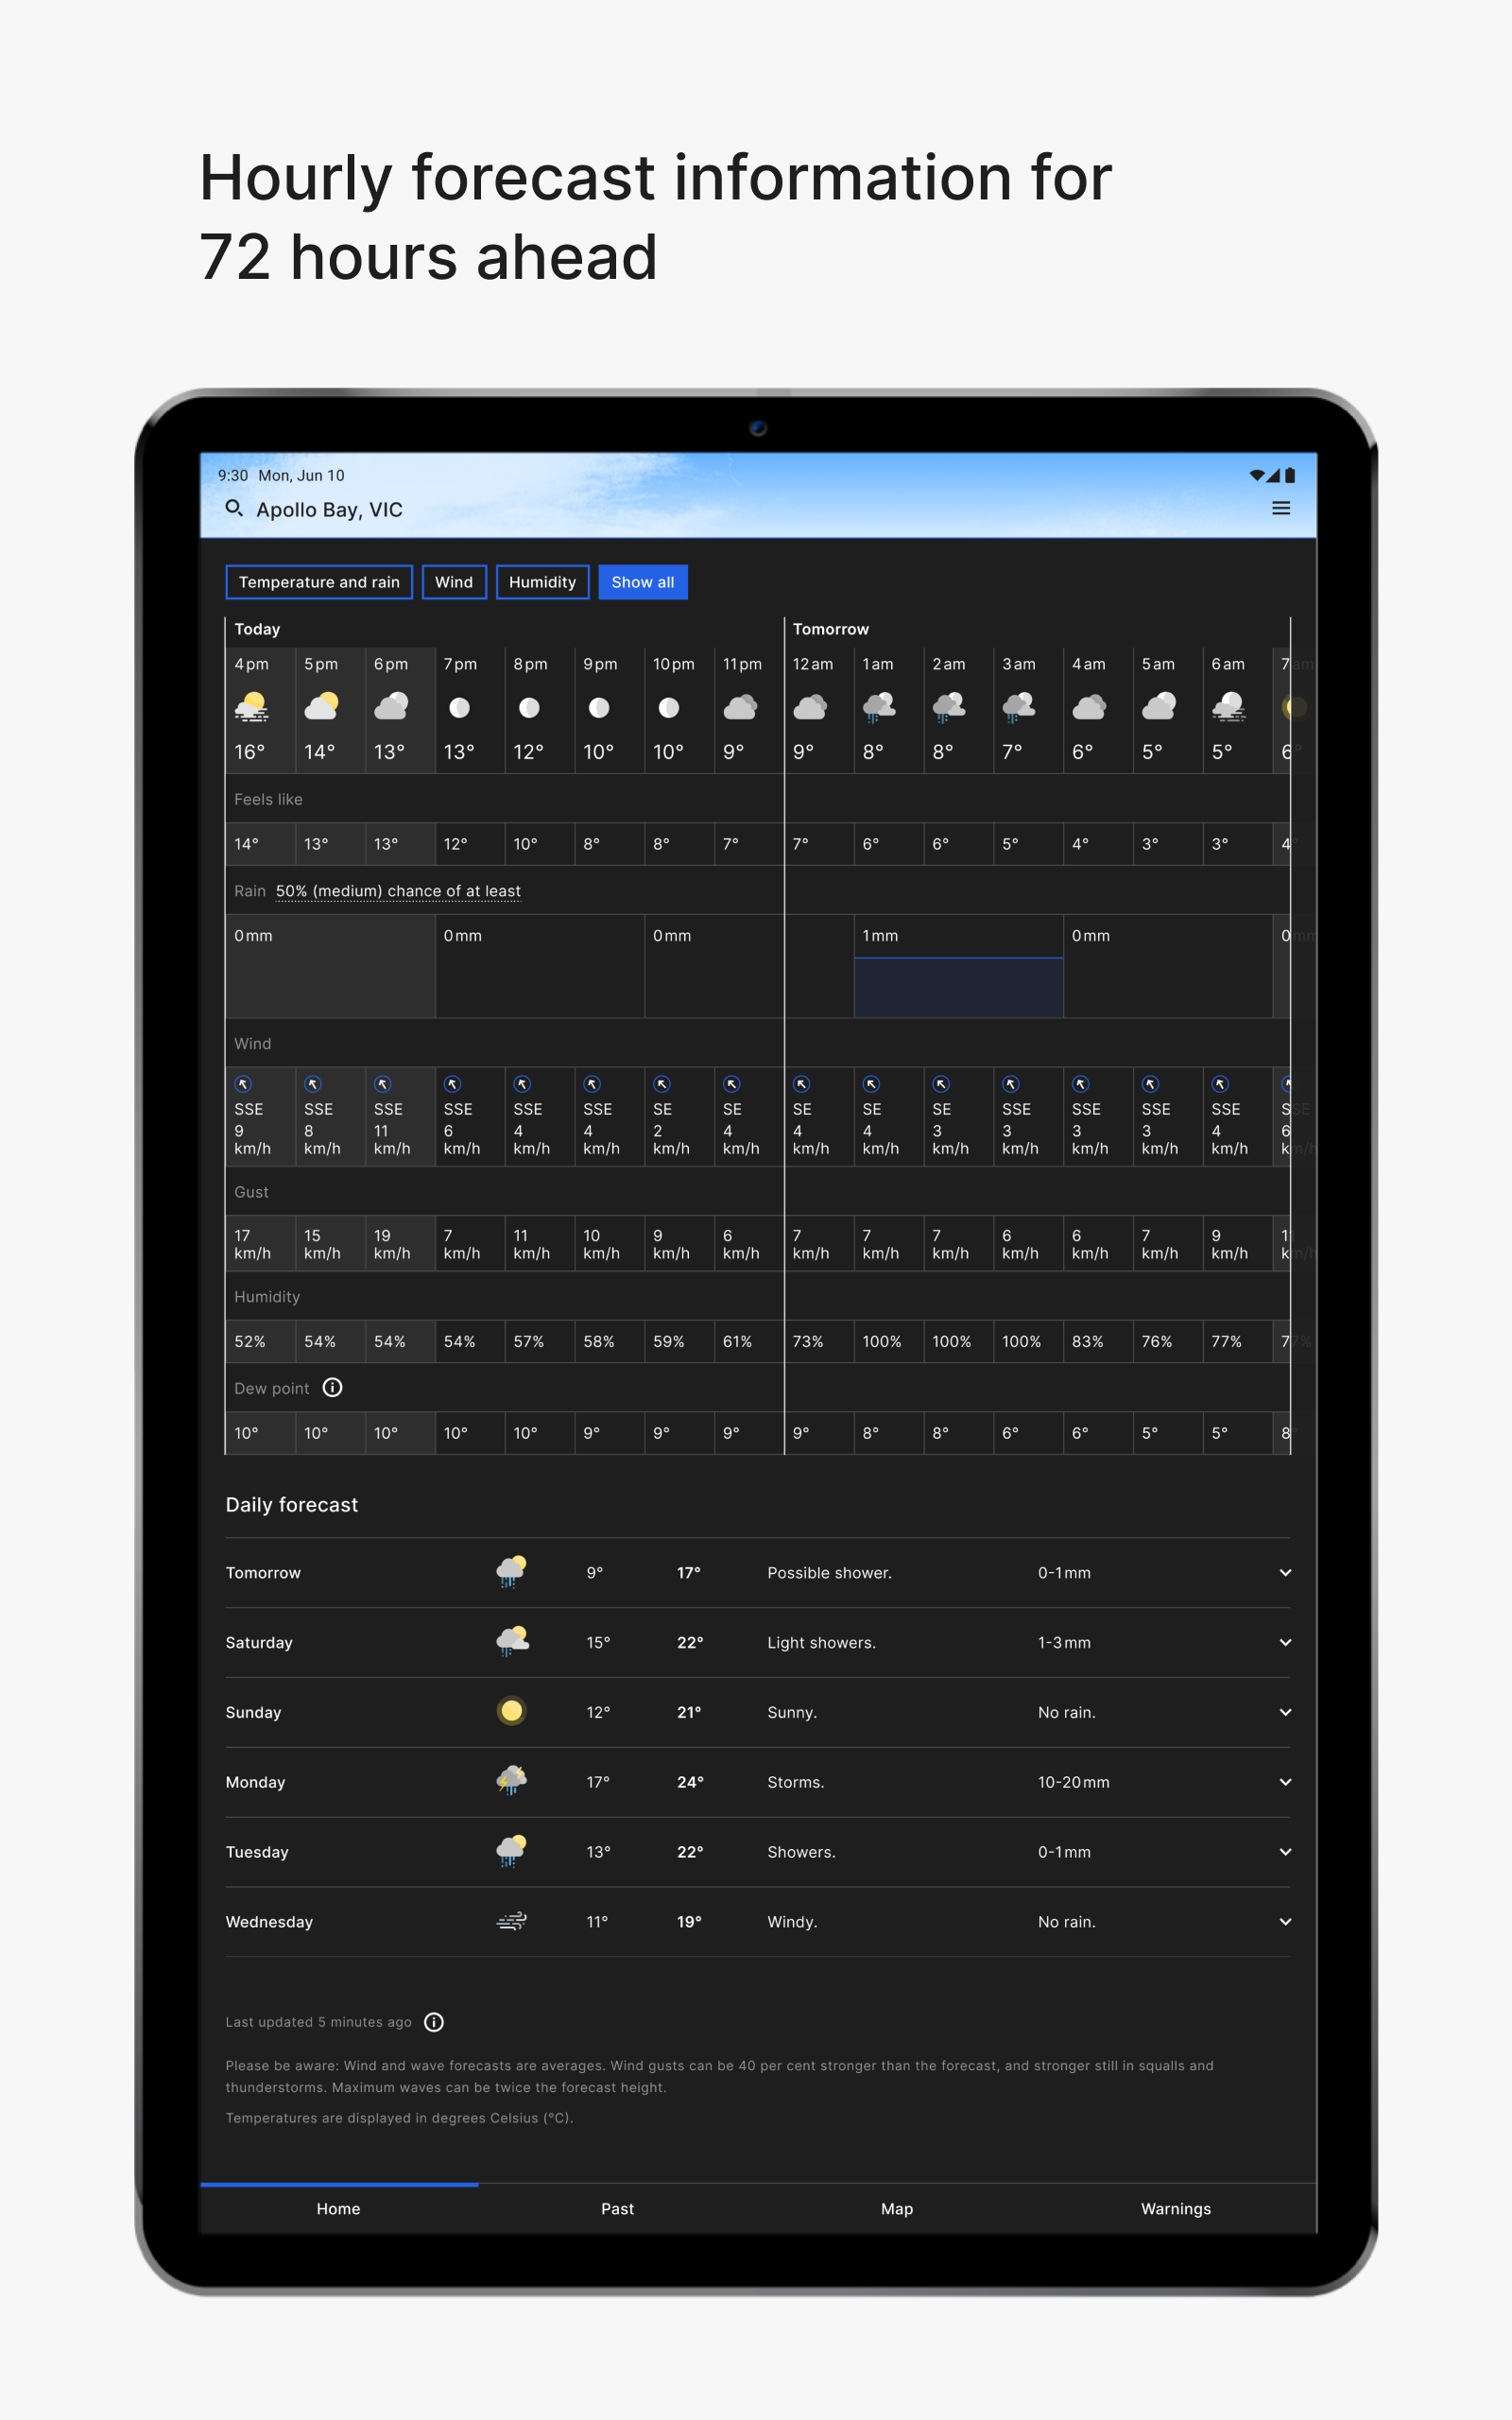Click the Apollo Bay, VIC location field
This screenshot has width=1512, height=2420.
(x=329, y=510)
